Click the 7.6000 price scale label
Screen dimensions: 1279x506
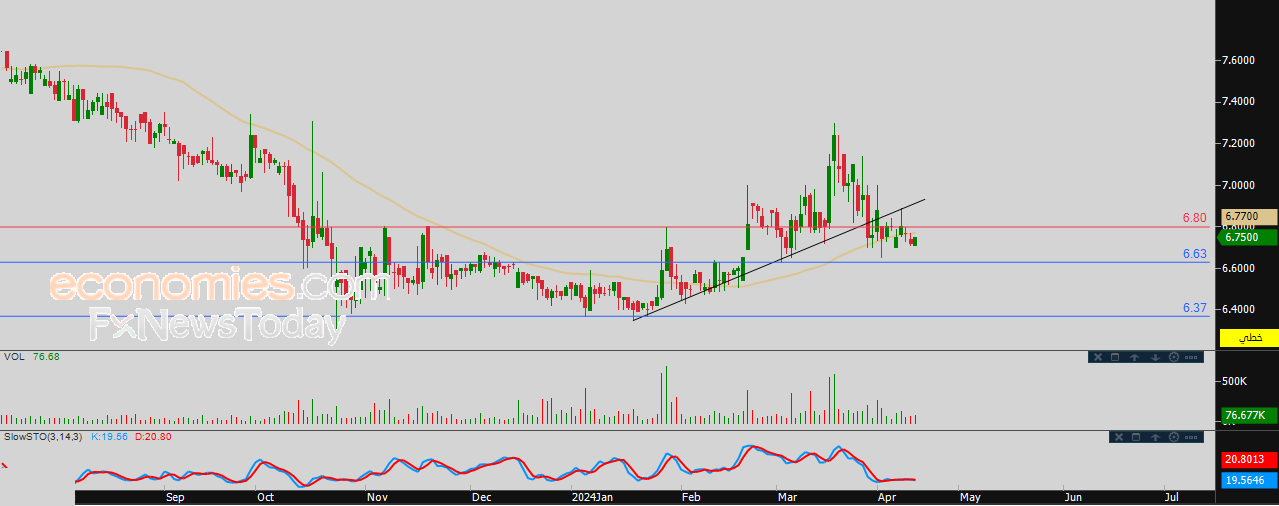coord(1238,60)
